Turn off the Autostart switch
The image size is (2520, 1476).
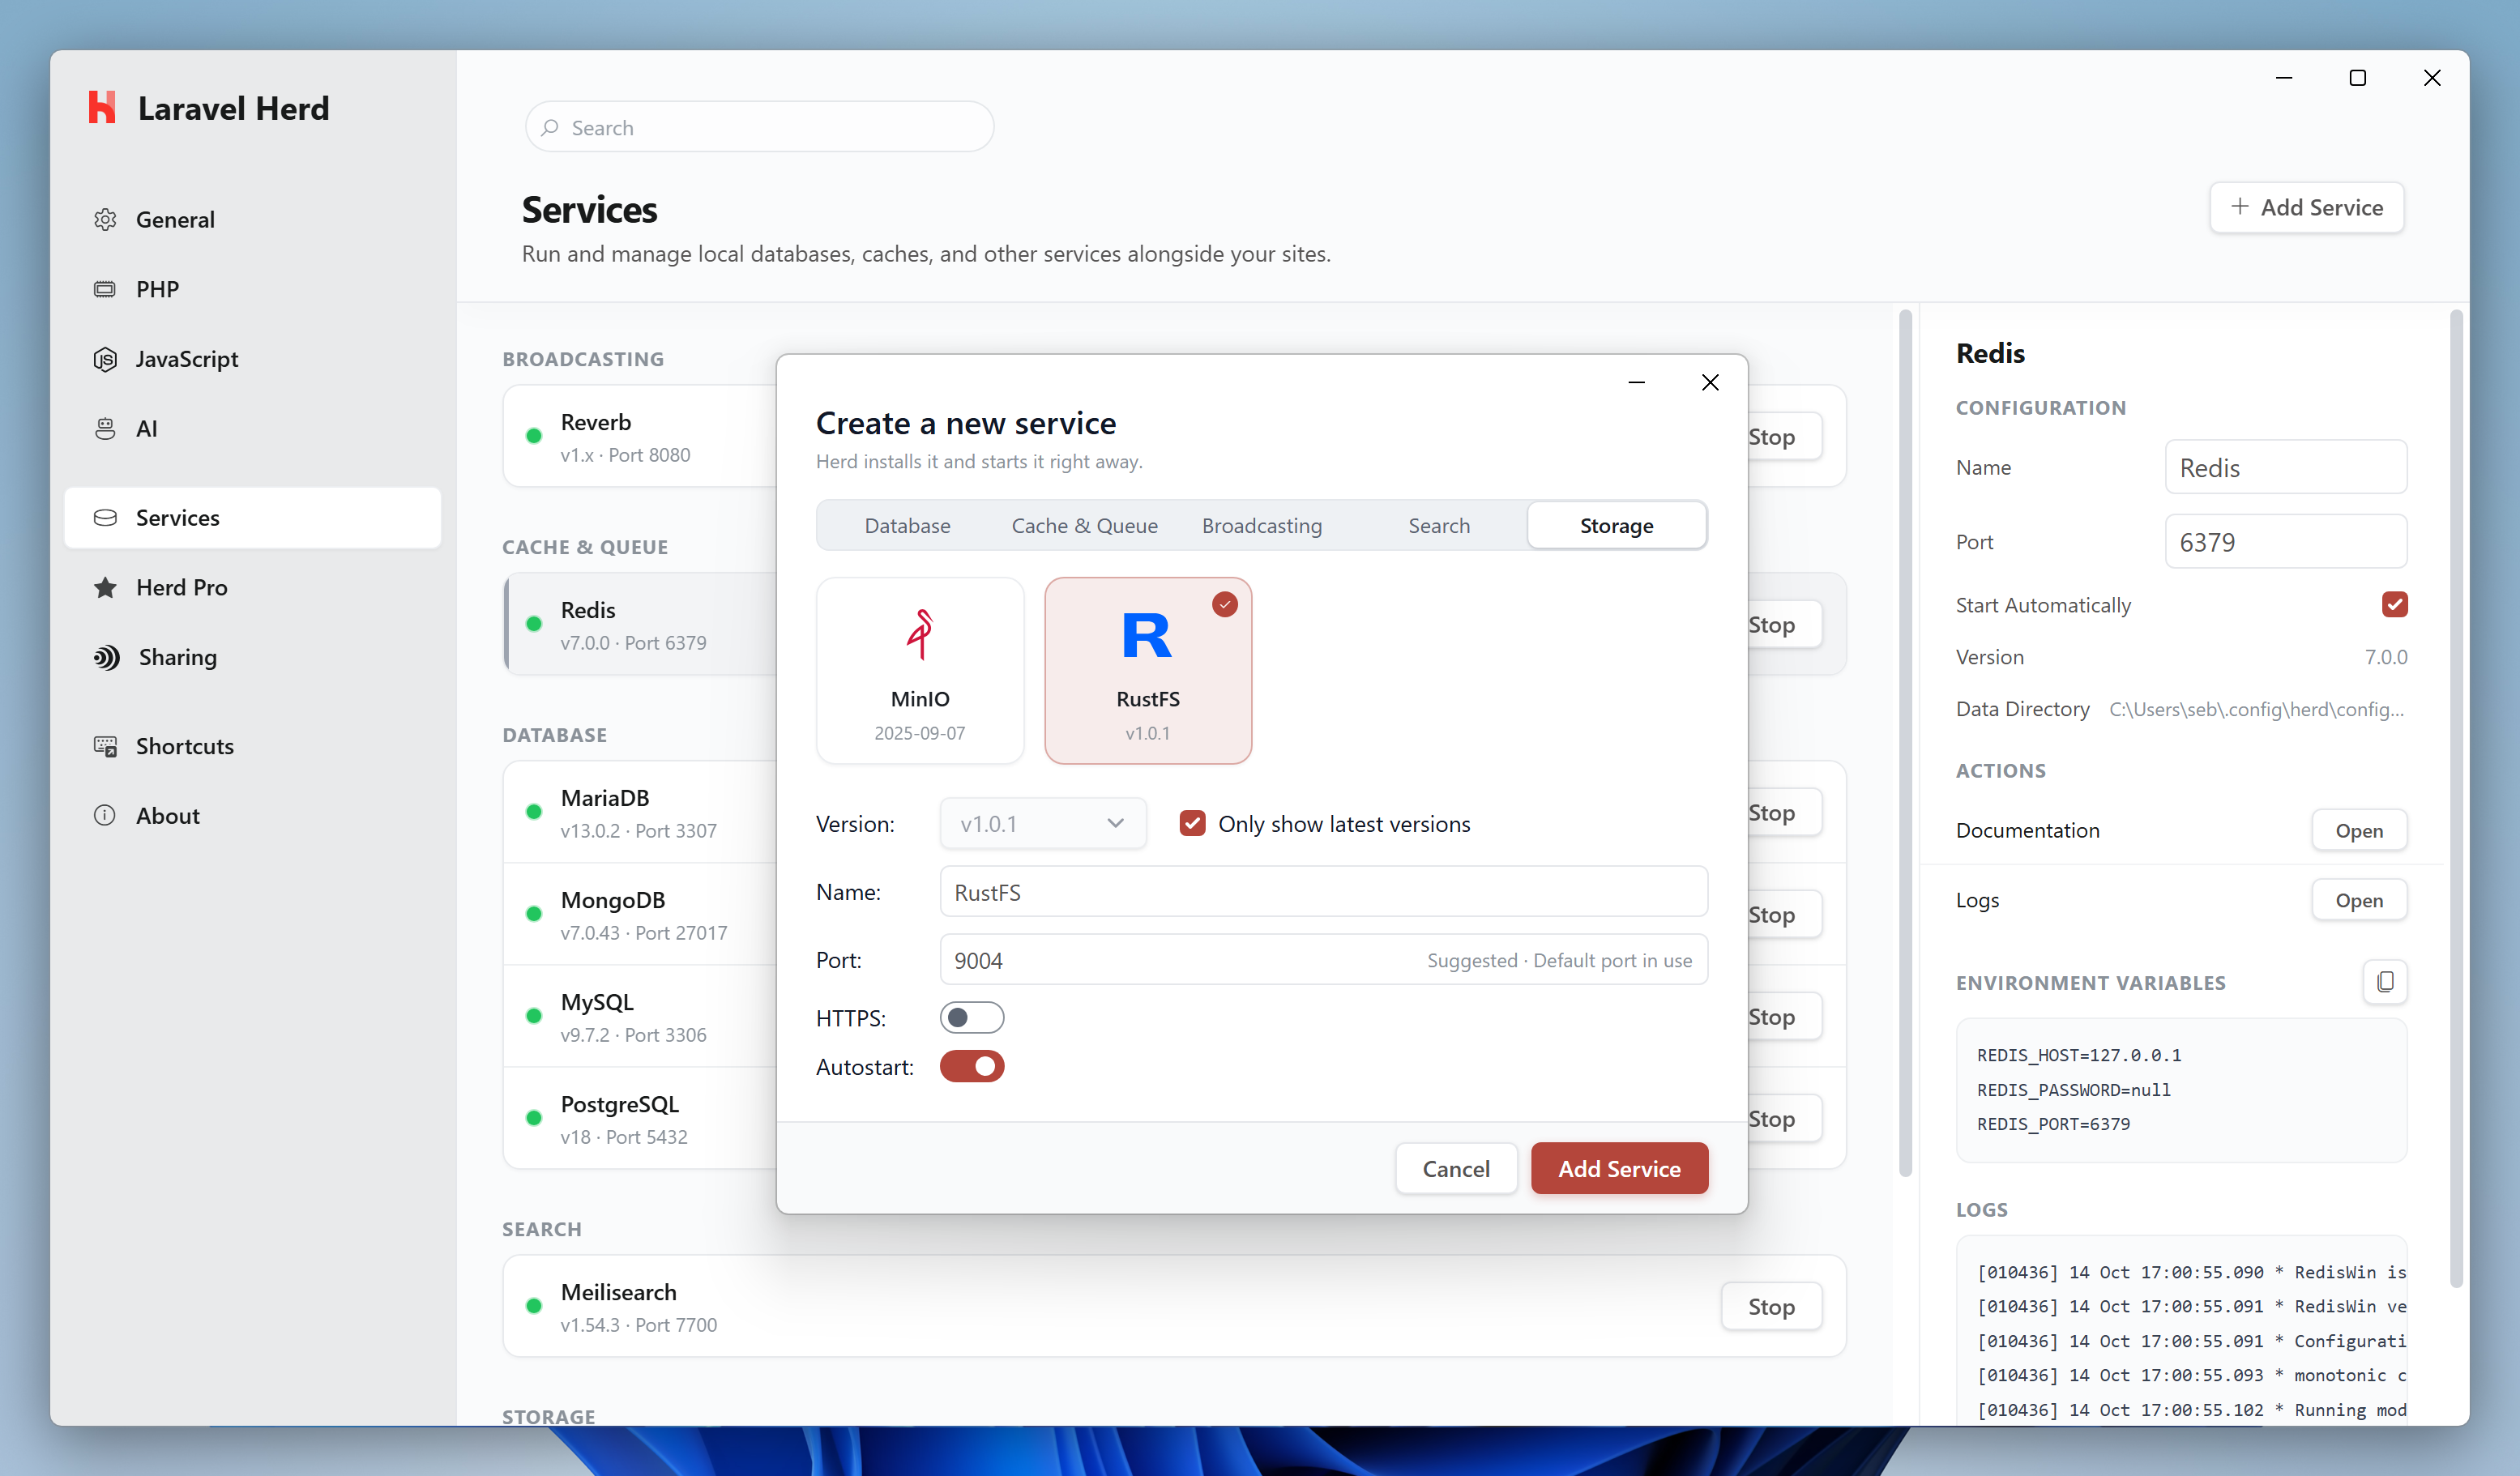972,1066
